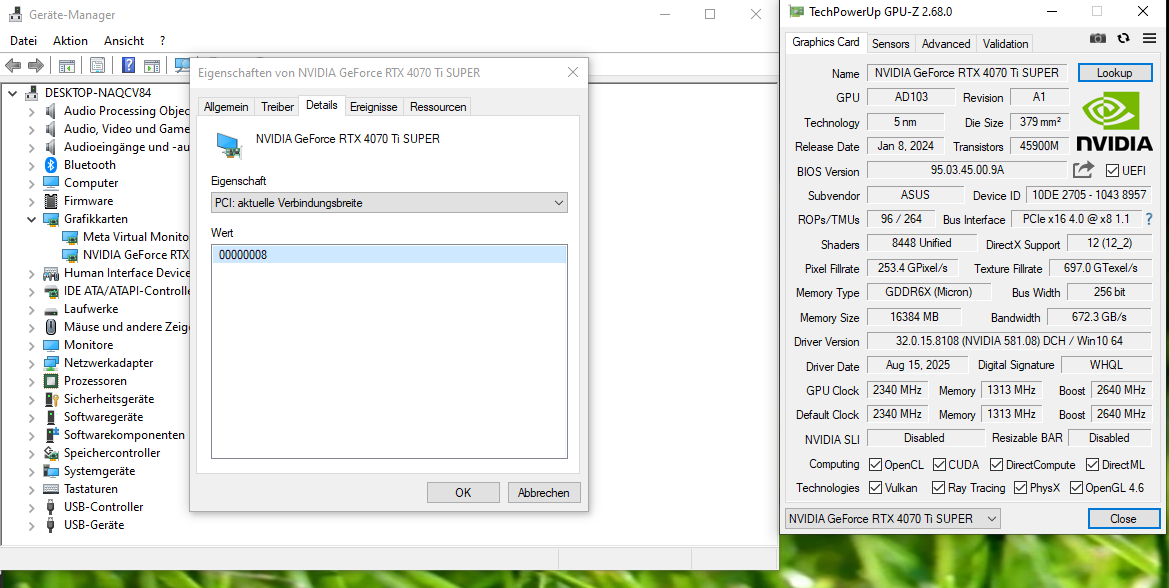The height and width of the screenshot is (588, 1169).
Task: Open the Ansicht menu
Action: [x=124, y=41]
